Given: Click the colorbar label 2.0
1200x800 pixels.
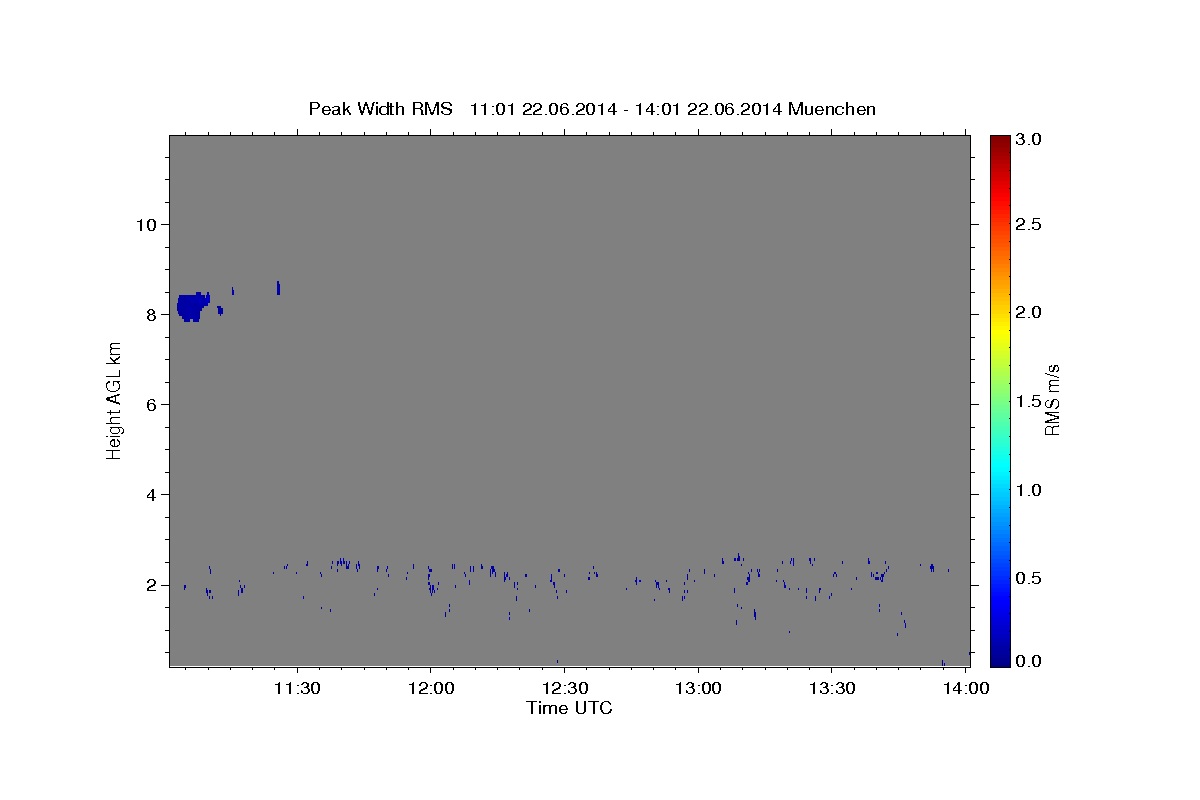Looking at the screenshot, I should [1029, 312].
